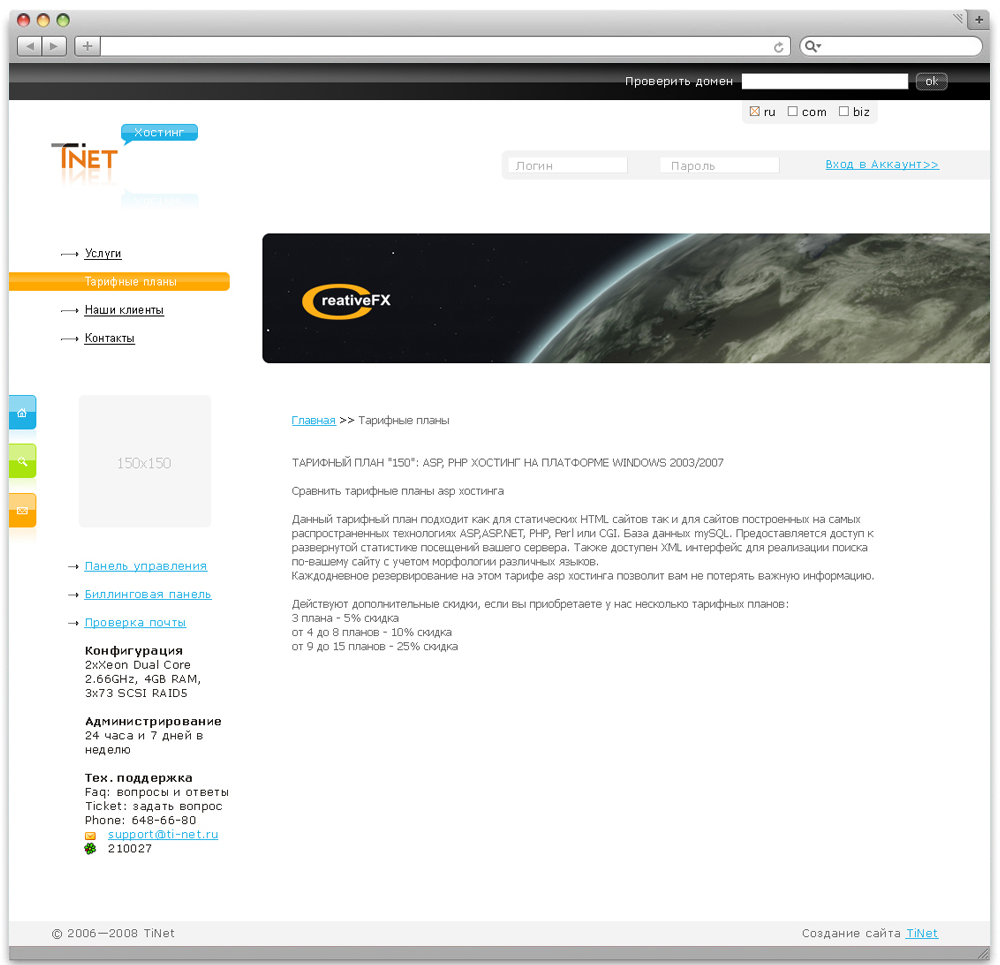Uncheck the ru domain checkbox
1000x965 pixels.
pyautogui.click(x=755, y=112)
